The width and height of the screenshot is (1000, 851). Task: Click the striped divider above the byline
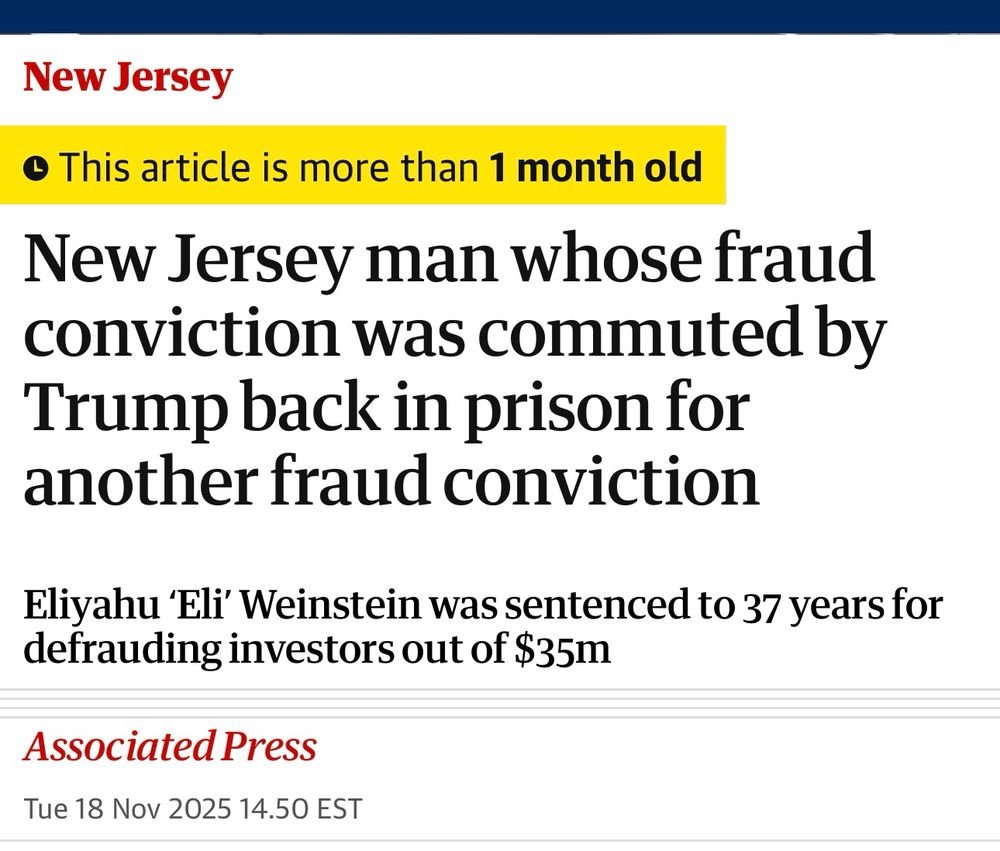click(500, 700)
